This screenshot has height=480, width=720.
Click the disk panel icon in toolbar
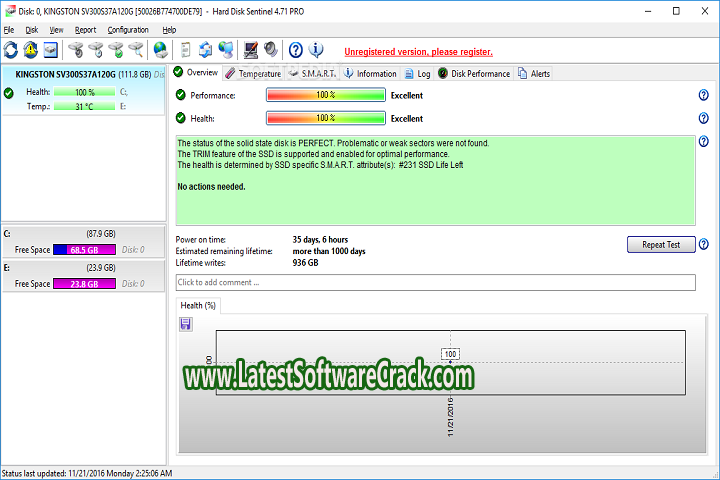[51, 50]
